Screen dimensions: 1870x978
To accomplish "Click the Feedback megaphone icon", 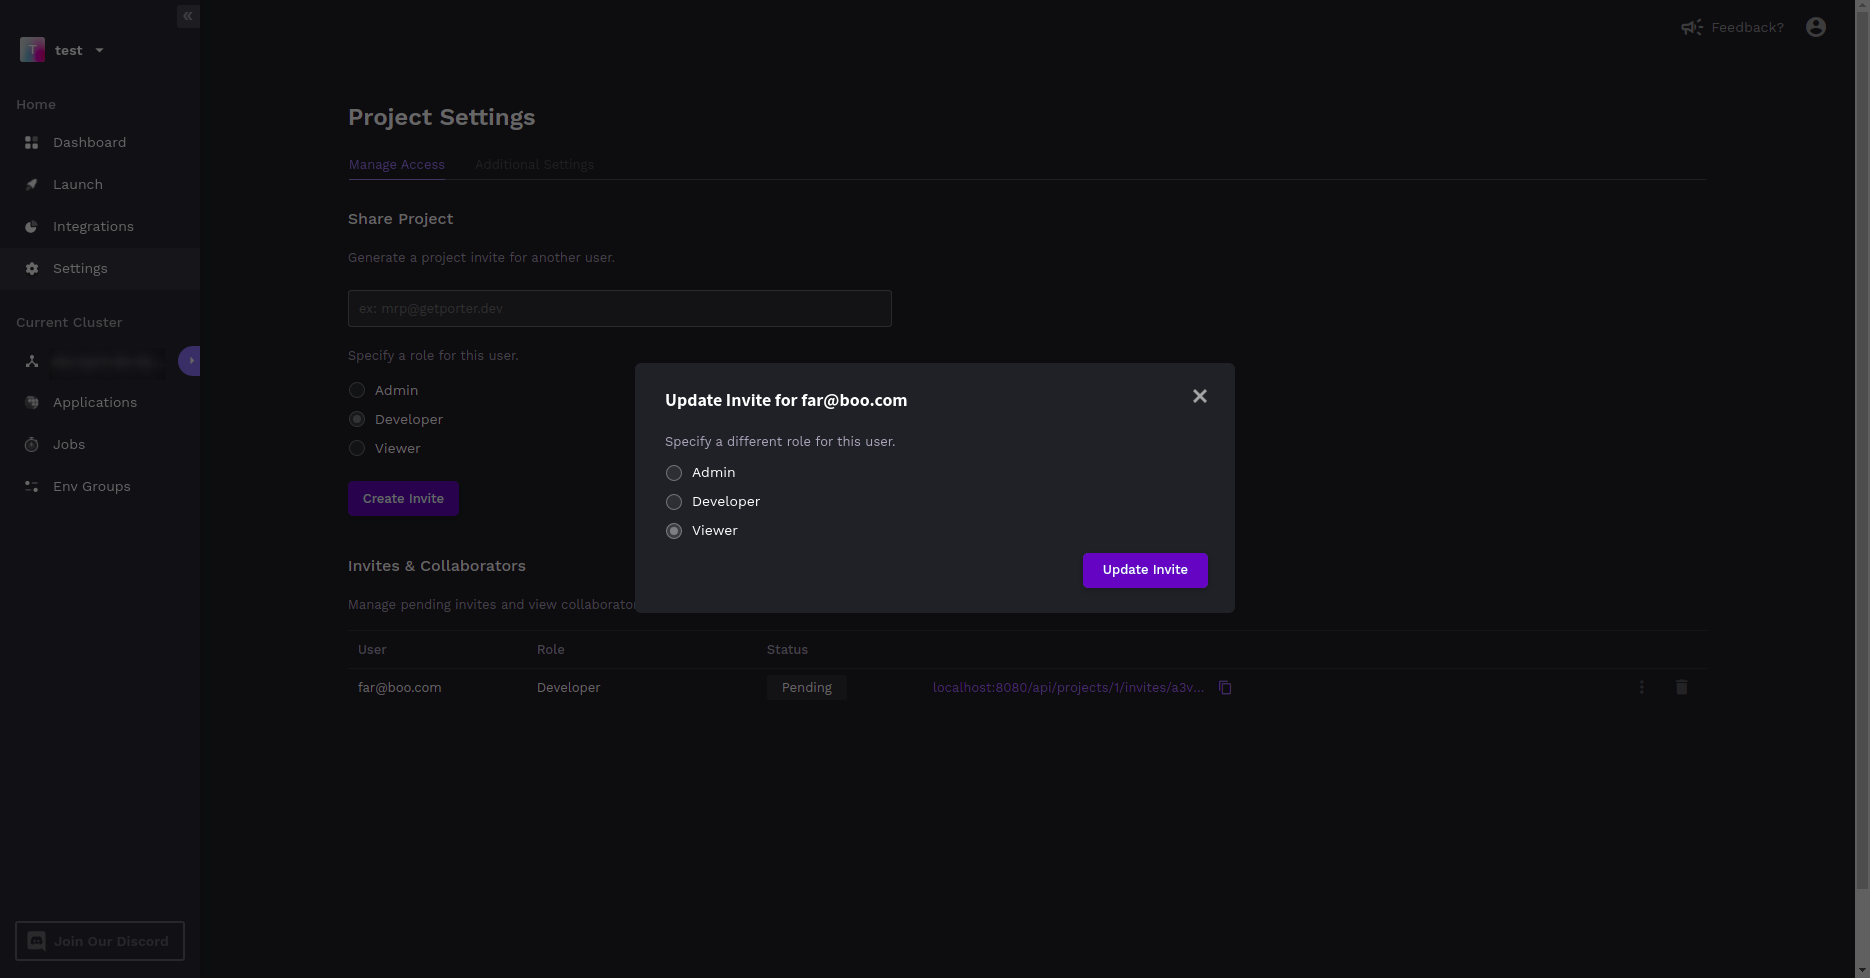I will pos(1691,27).
